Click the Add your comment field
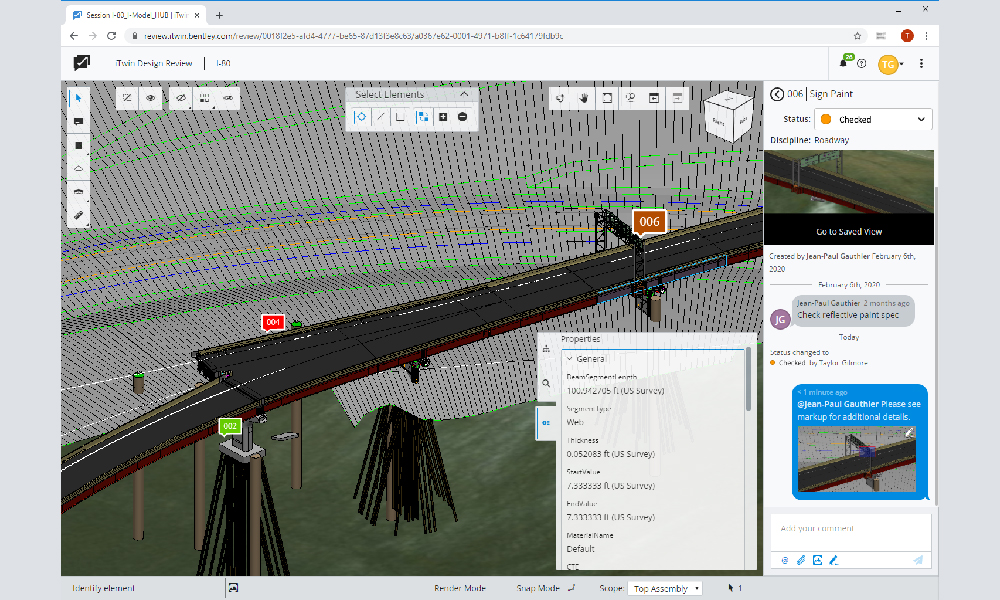1000x600 pixels. pos(848,528)
